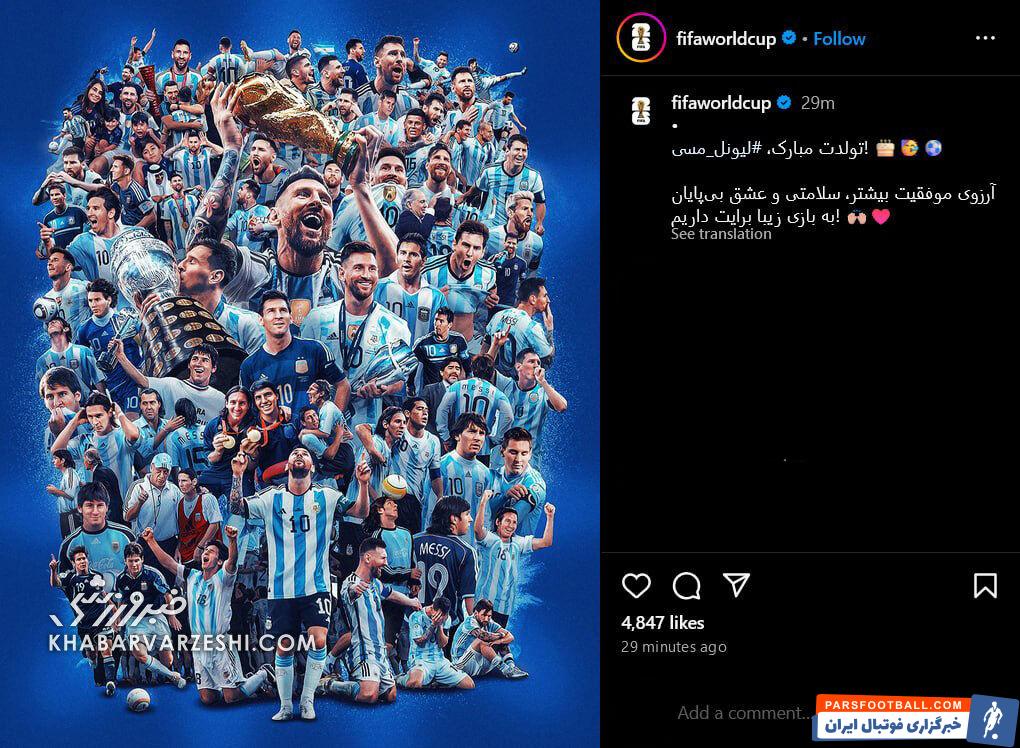Follow the fifaworldcup account
Image resolution: width=1020 pixels, height=748 pixels.
(839, 39)
